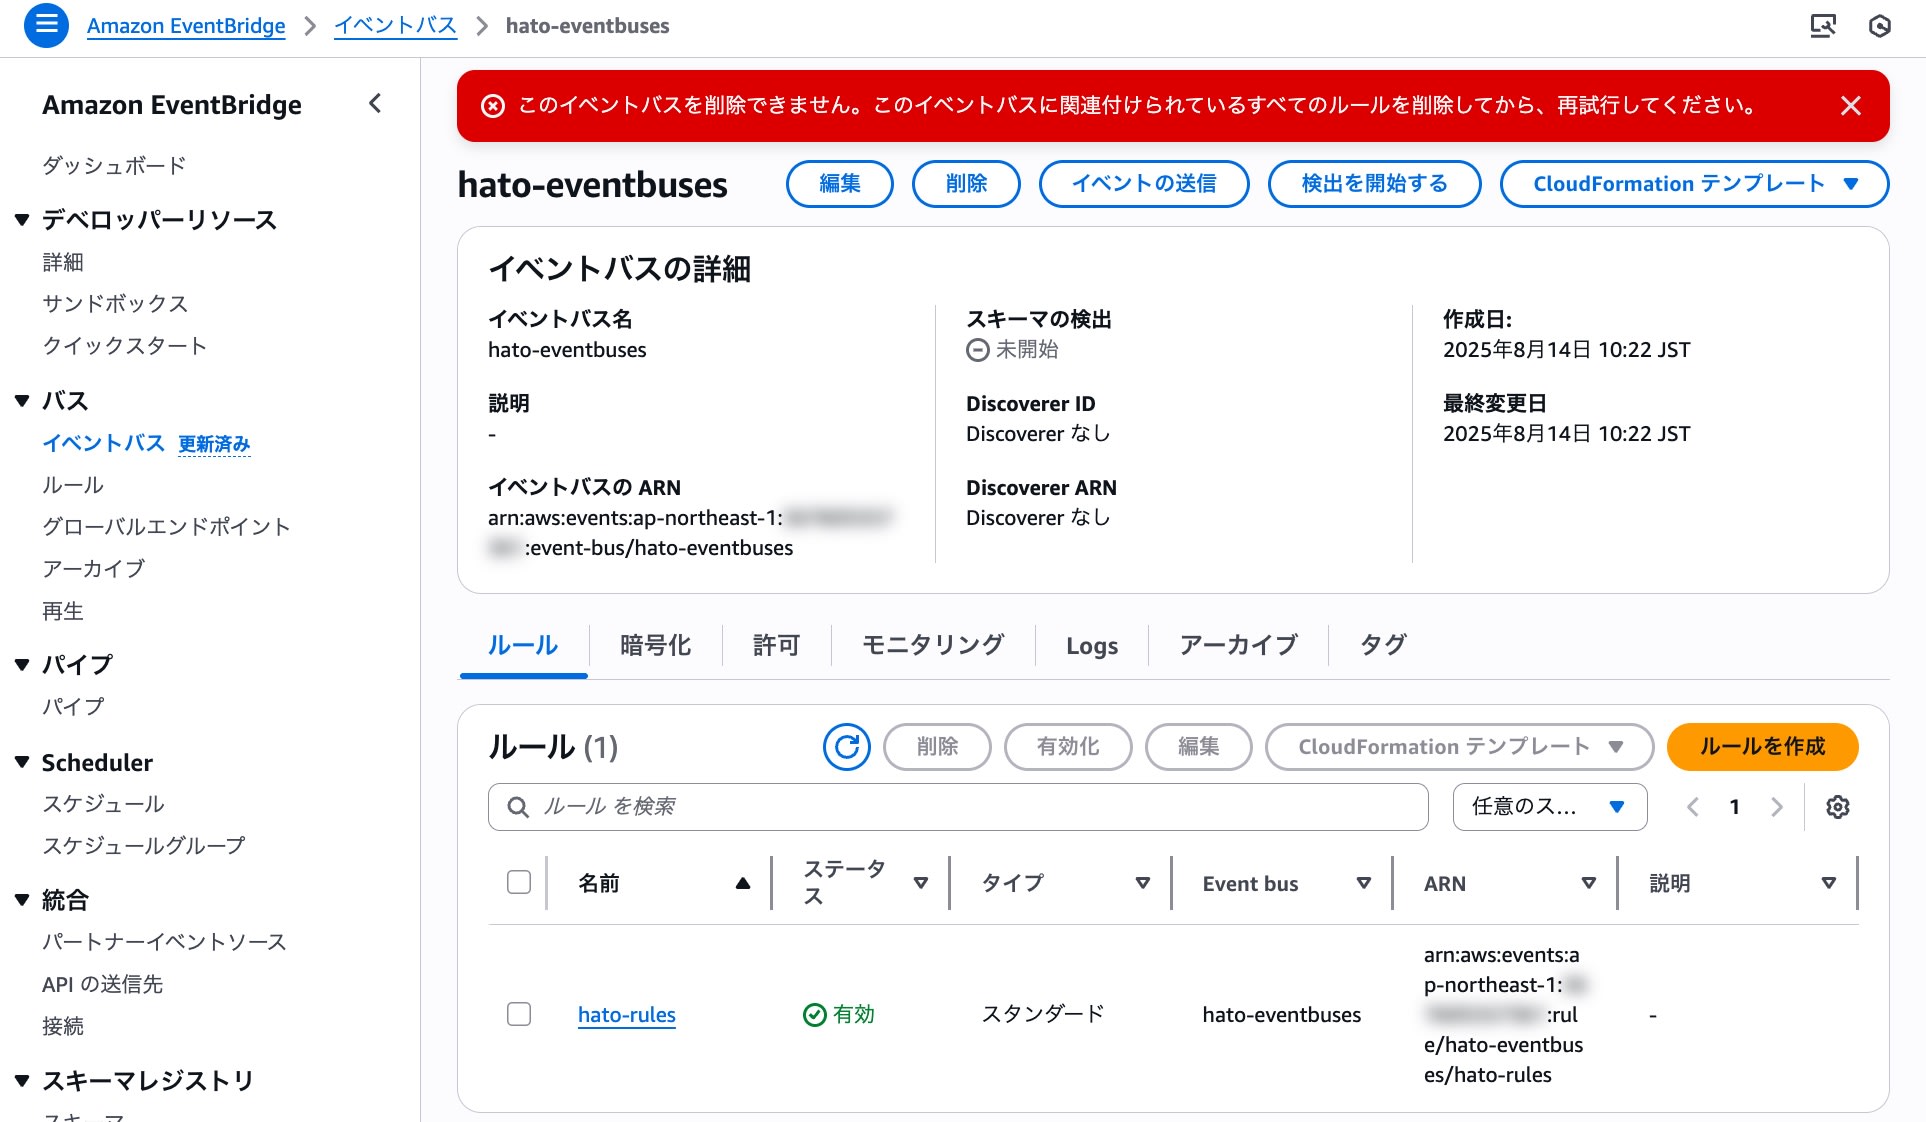
Task: Click the hexagon settings icon in header
Action: [x=1880, y=26]
